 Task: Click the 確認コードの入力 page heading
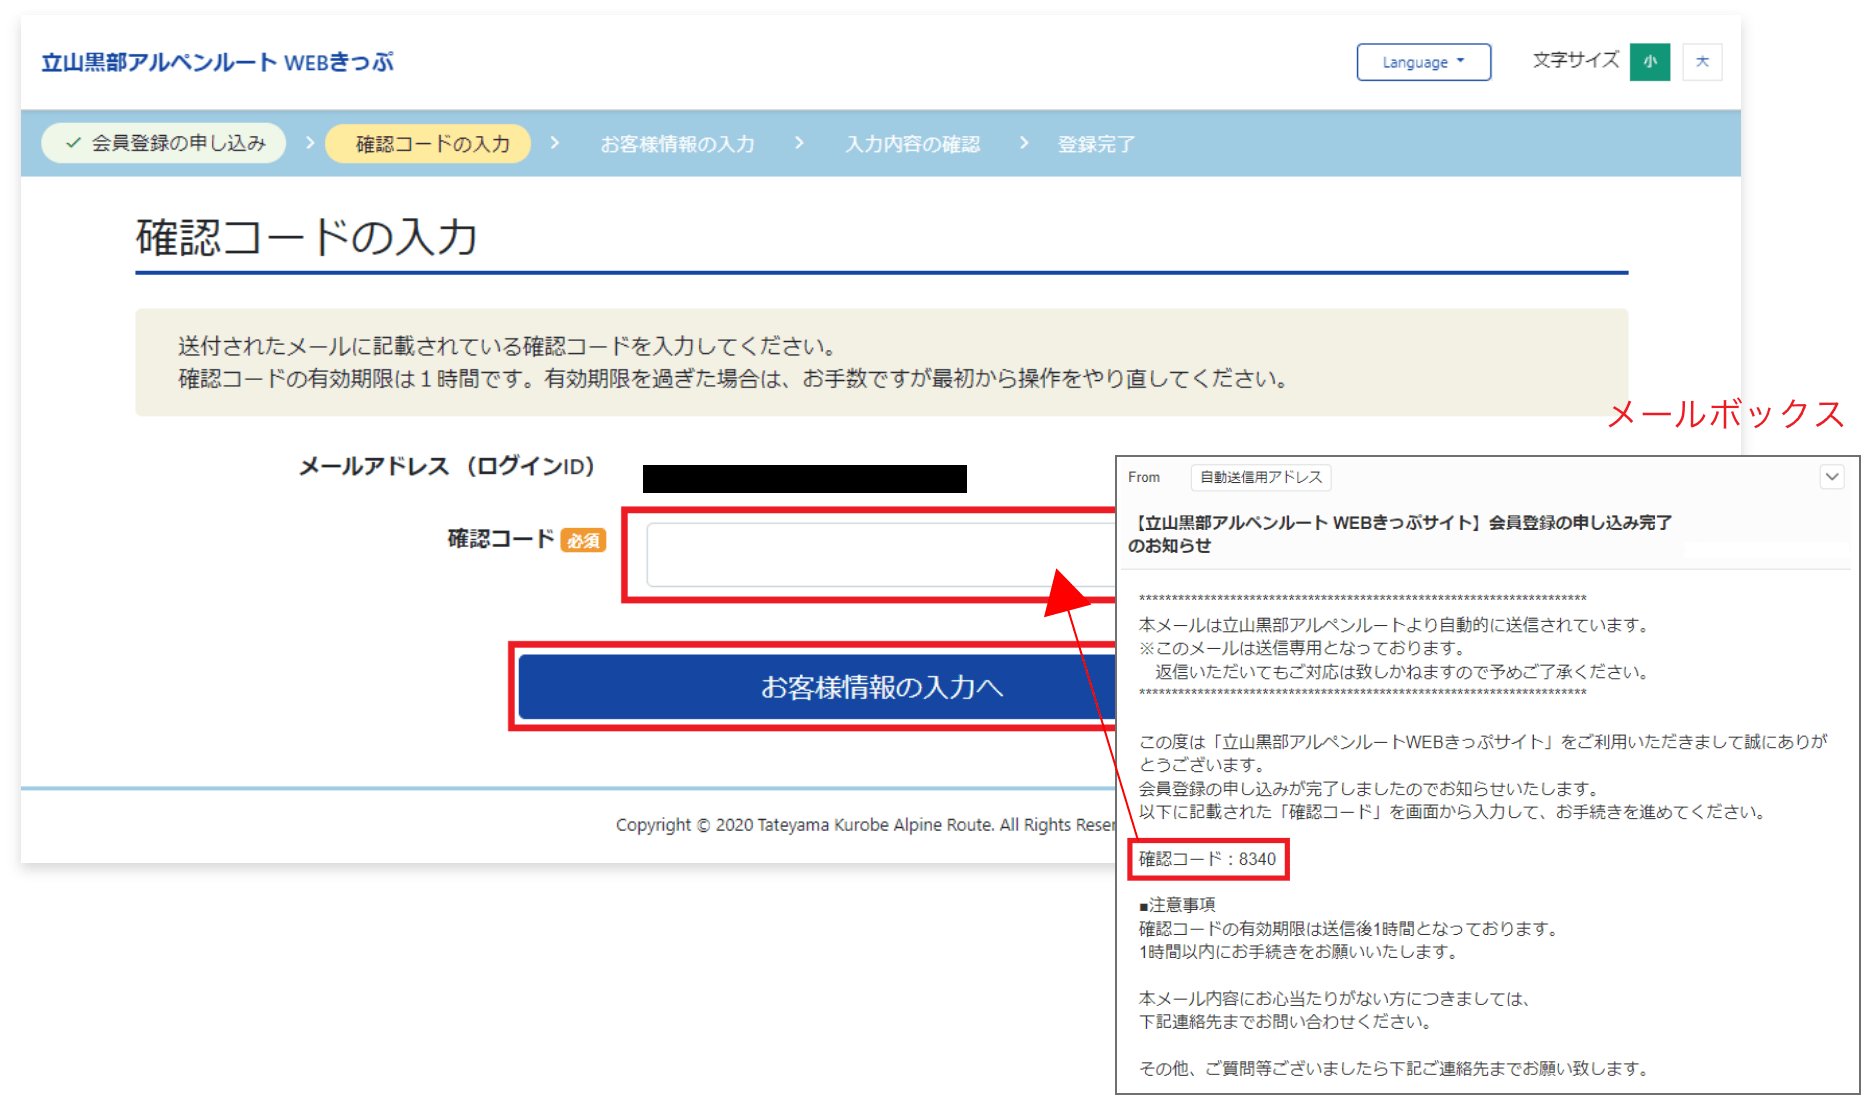(x=307, y=238)
